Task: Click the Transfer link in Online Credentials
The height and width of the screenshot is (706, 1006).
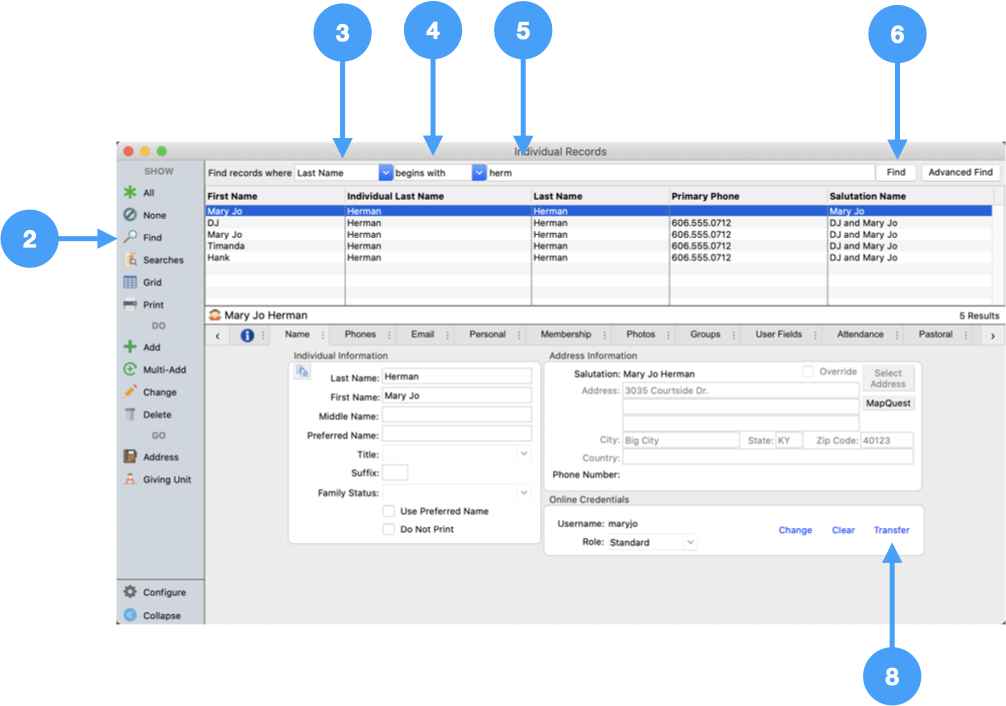Action: 891,530
